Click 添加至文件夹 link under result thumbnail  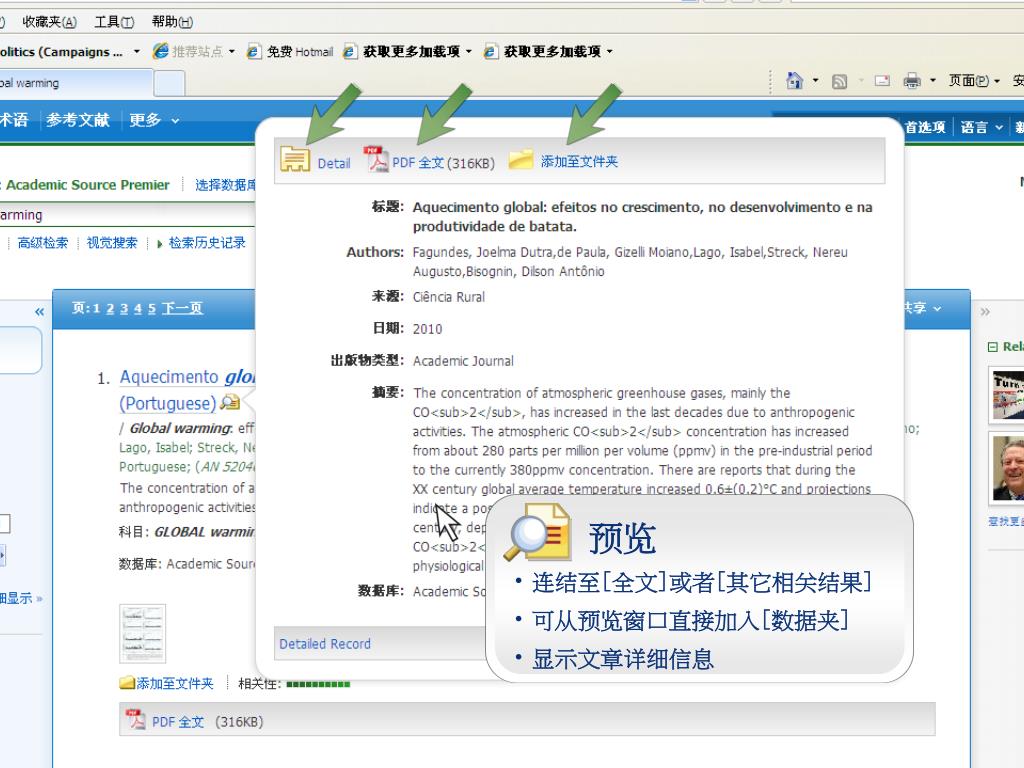pyautogui.click(x=174, y=683)
